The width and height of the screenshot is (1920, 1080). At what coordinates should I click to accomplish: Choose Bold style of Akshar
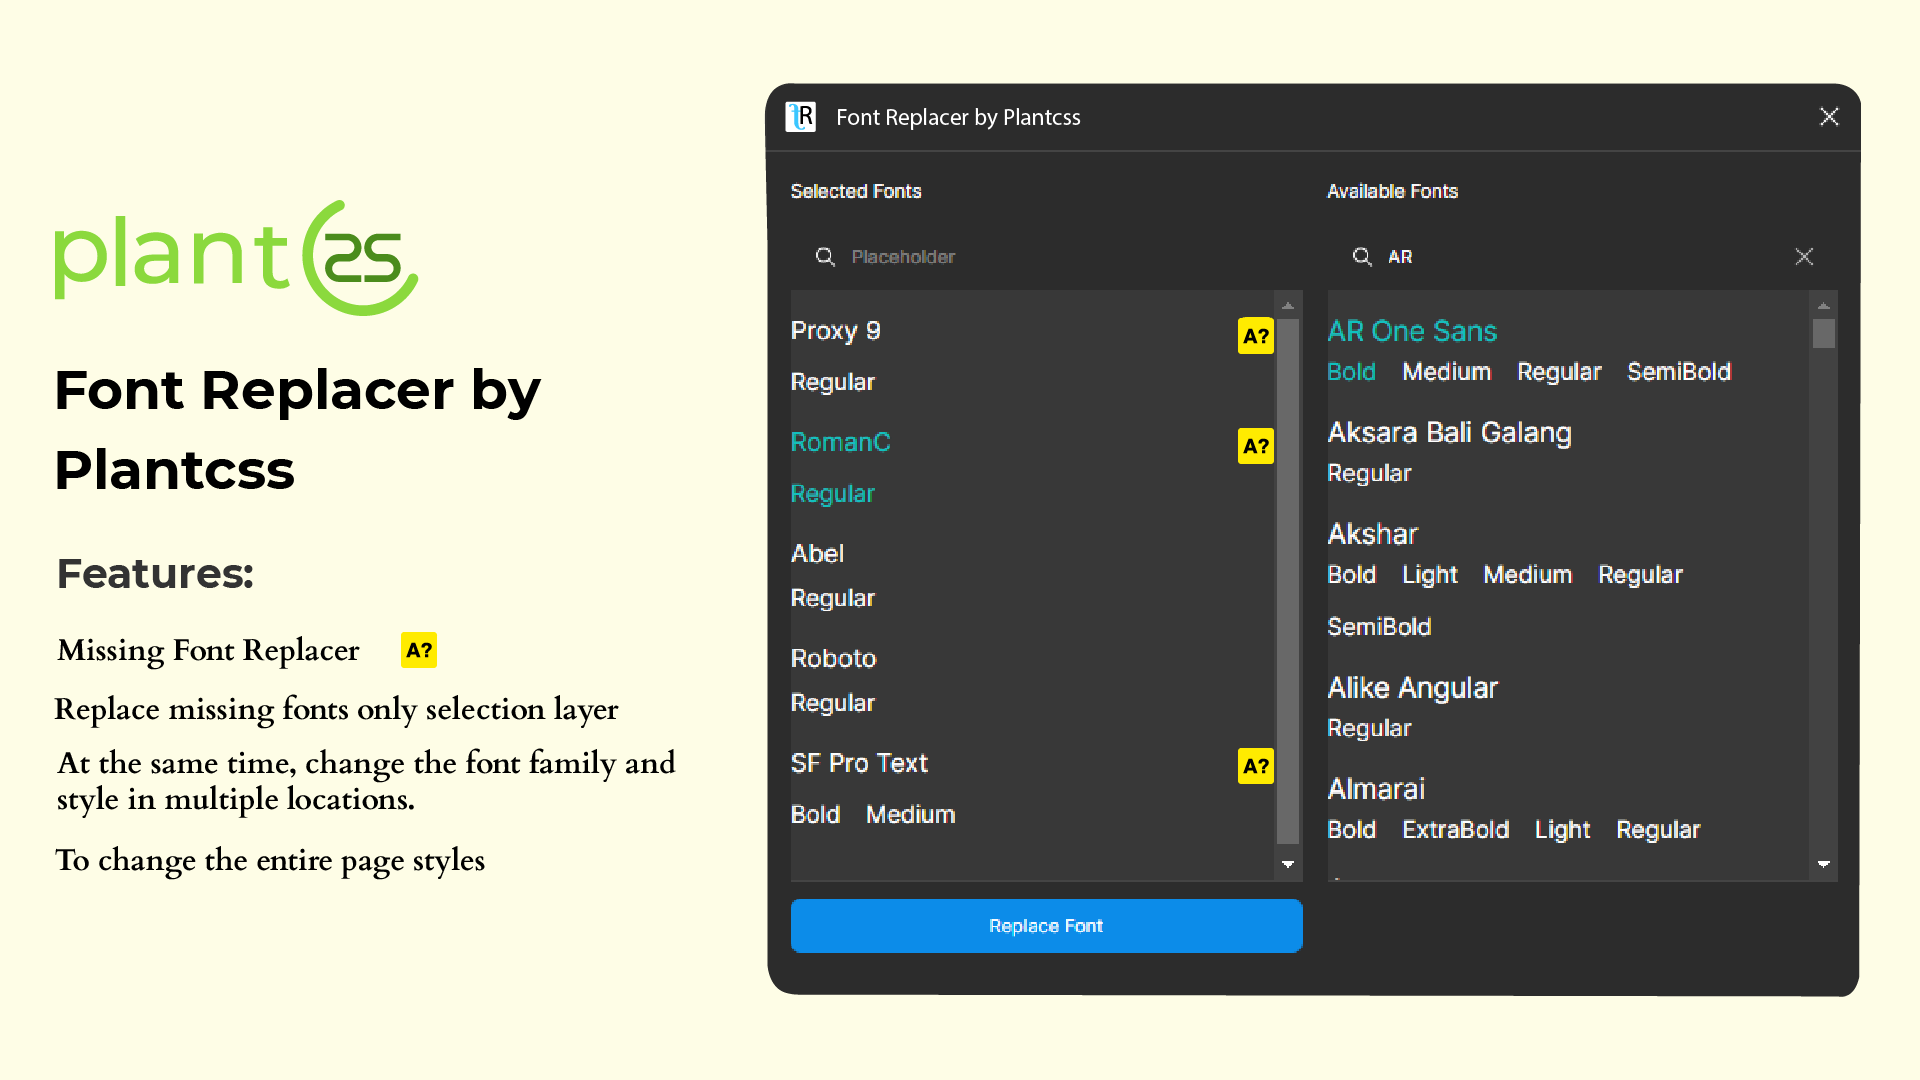point(1351,575)
